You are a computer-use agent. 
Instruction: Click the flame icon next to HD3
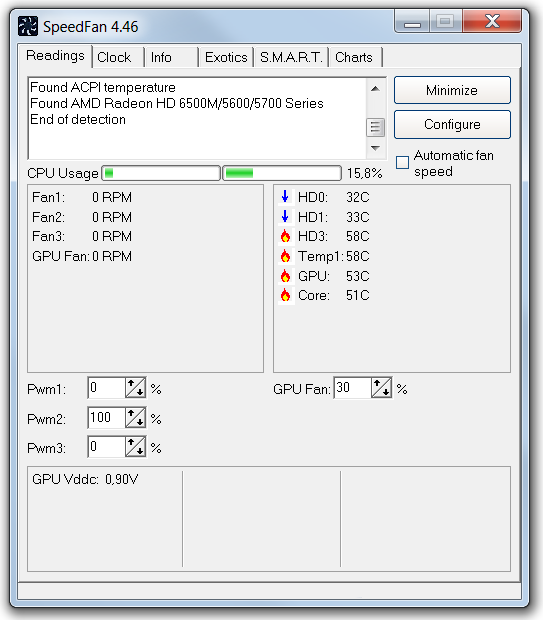point(285,236)
